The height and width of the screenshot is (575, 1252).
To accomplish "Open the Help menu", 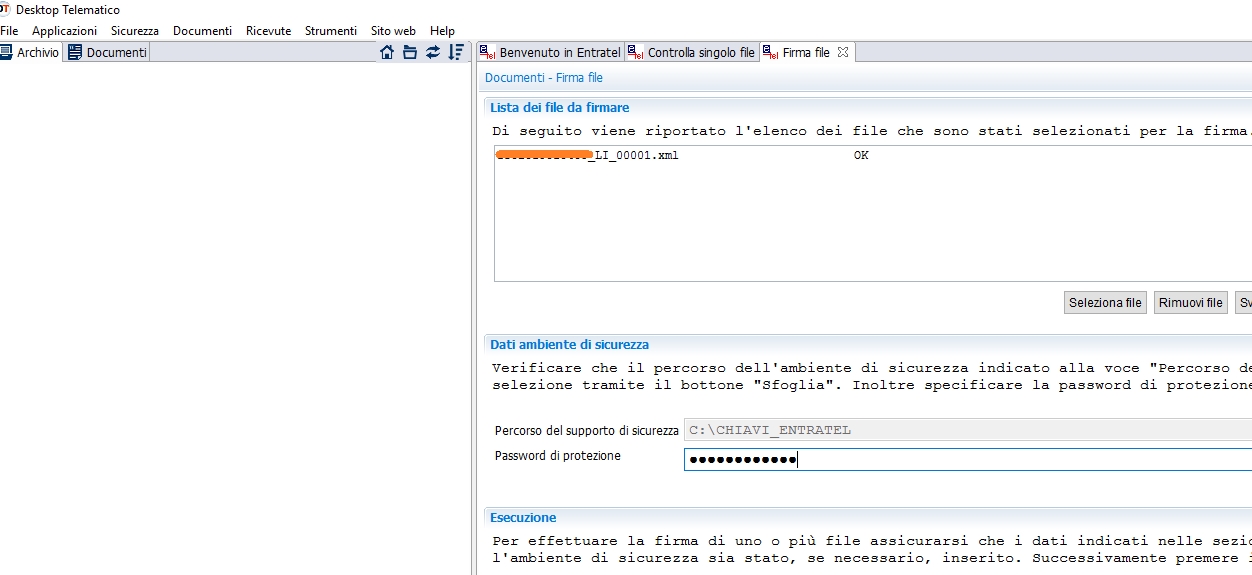I will 442,31.
